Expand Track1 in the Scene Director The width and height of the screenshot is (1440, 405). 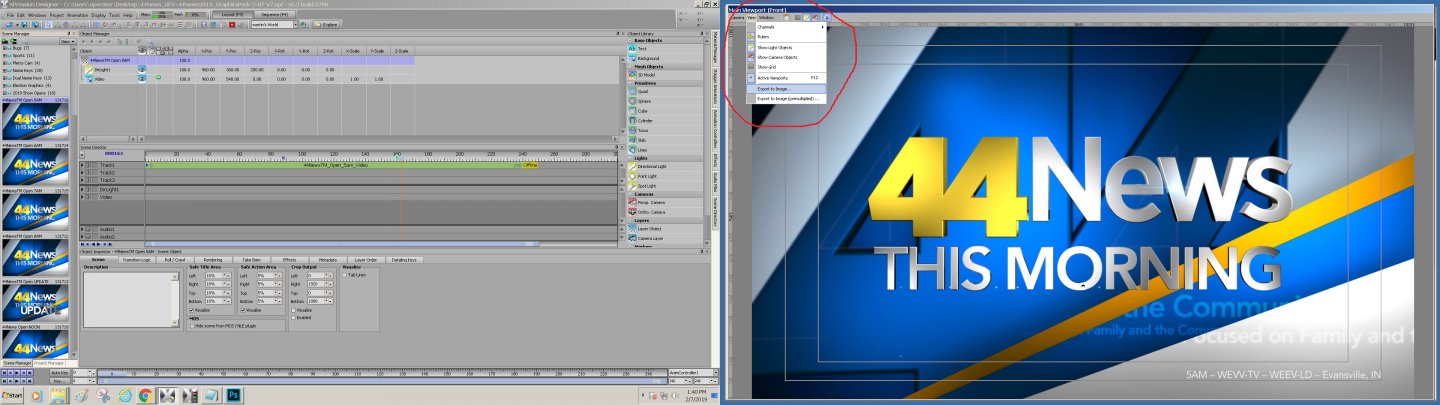(x=82, y=165)
